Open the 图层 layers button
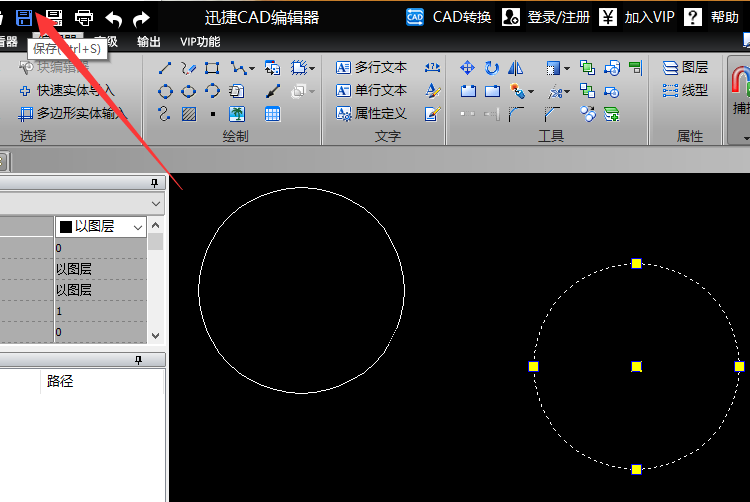 685,67
